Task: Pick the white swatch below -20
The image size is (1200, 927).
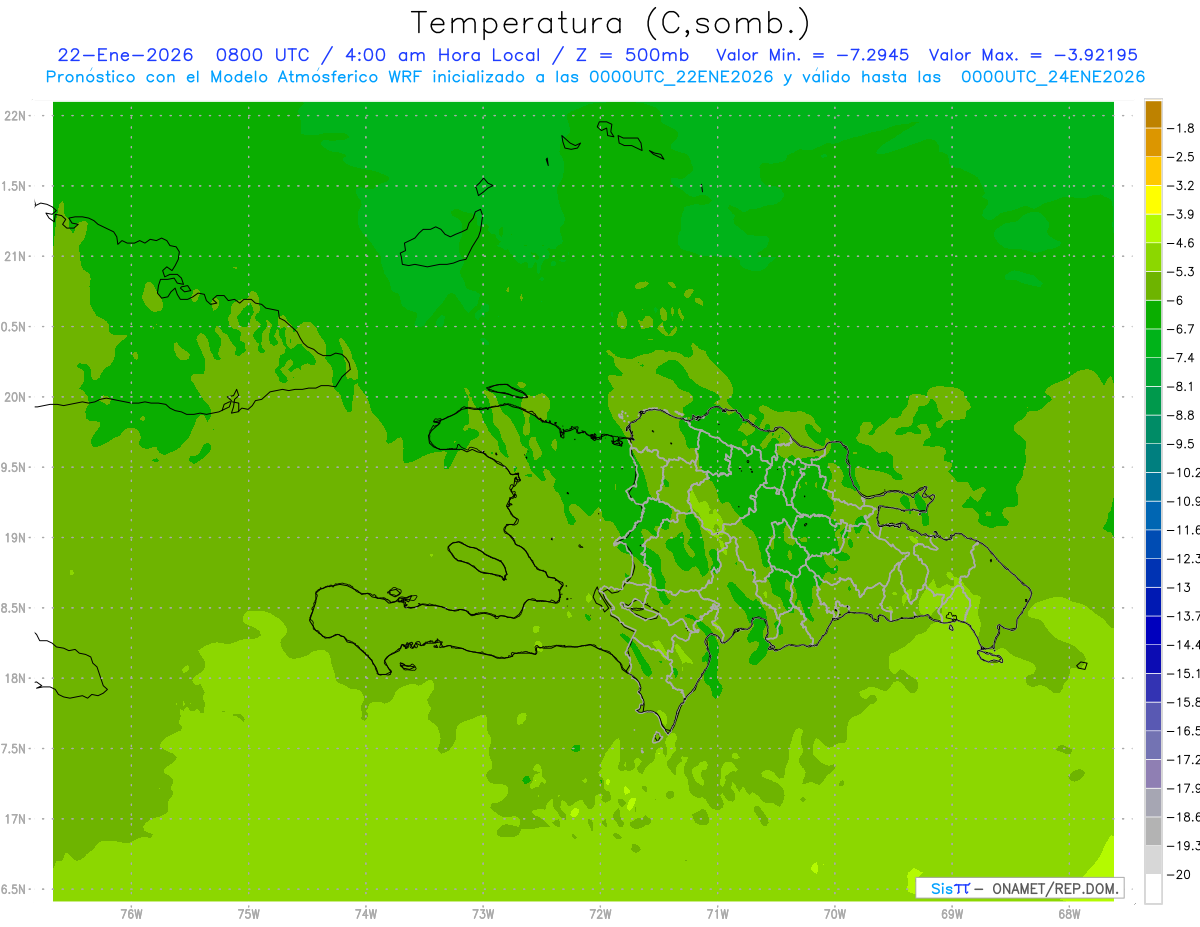Action: pyautogui.click(x=1153, y=888)
